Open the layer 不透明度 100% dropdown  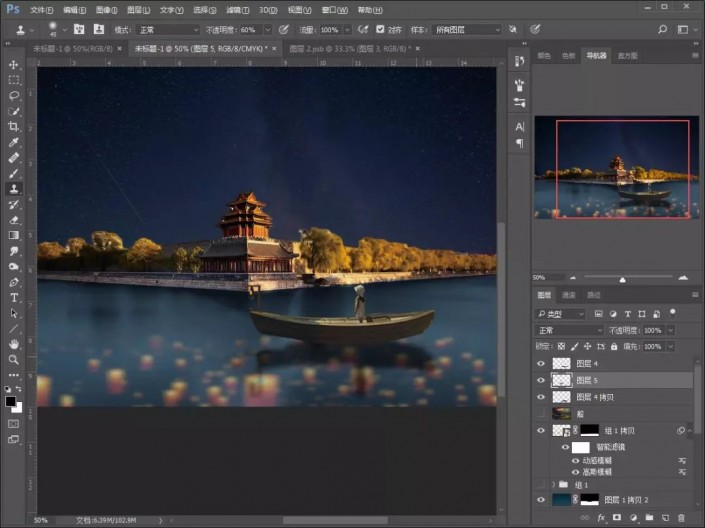point(670,331)
